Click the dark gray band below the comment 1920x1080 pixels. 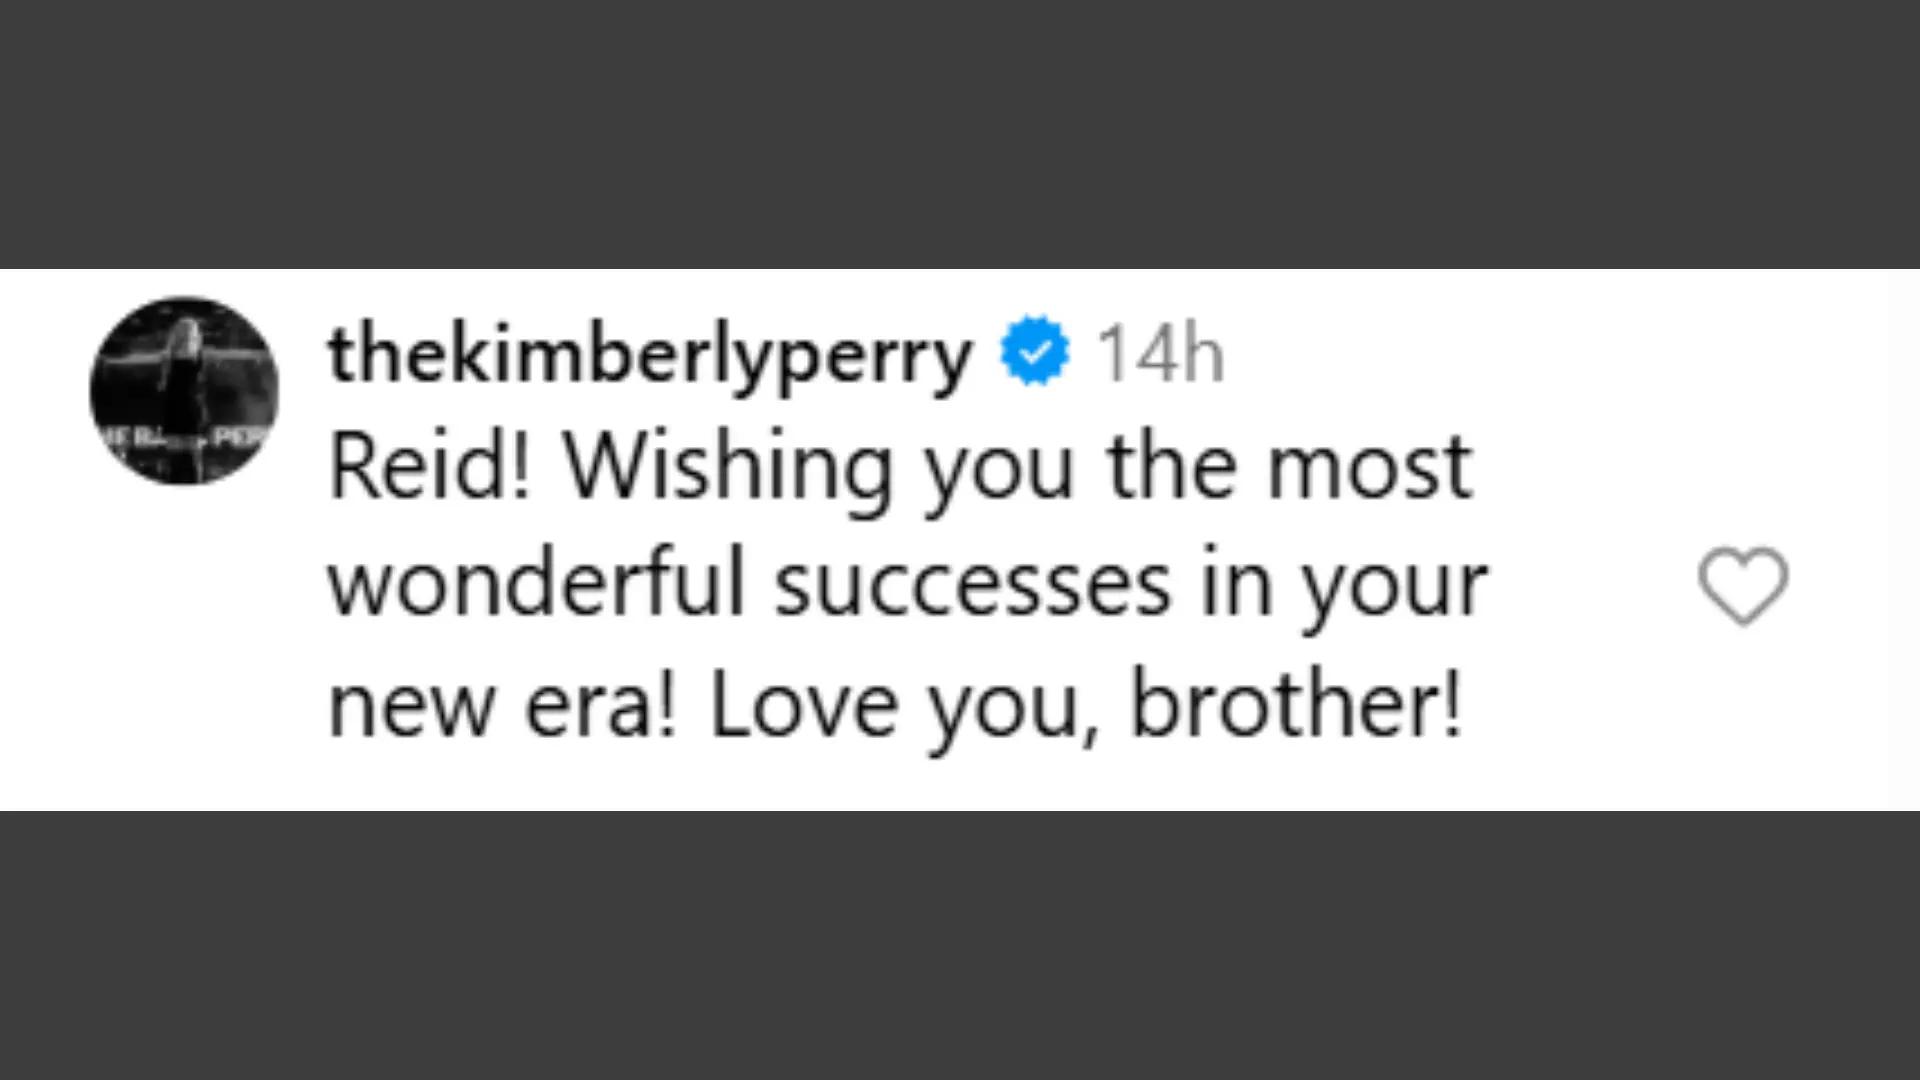960,945
